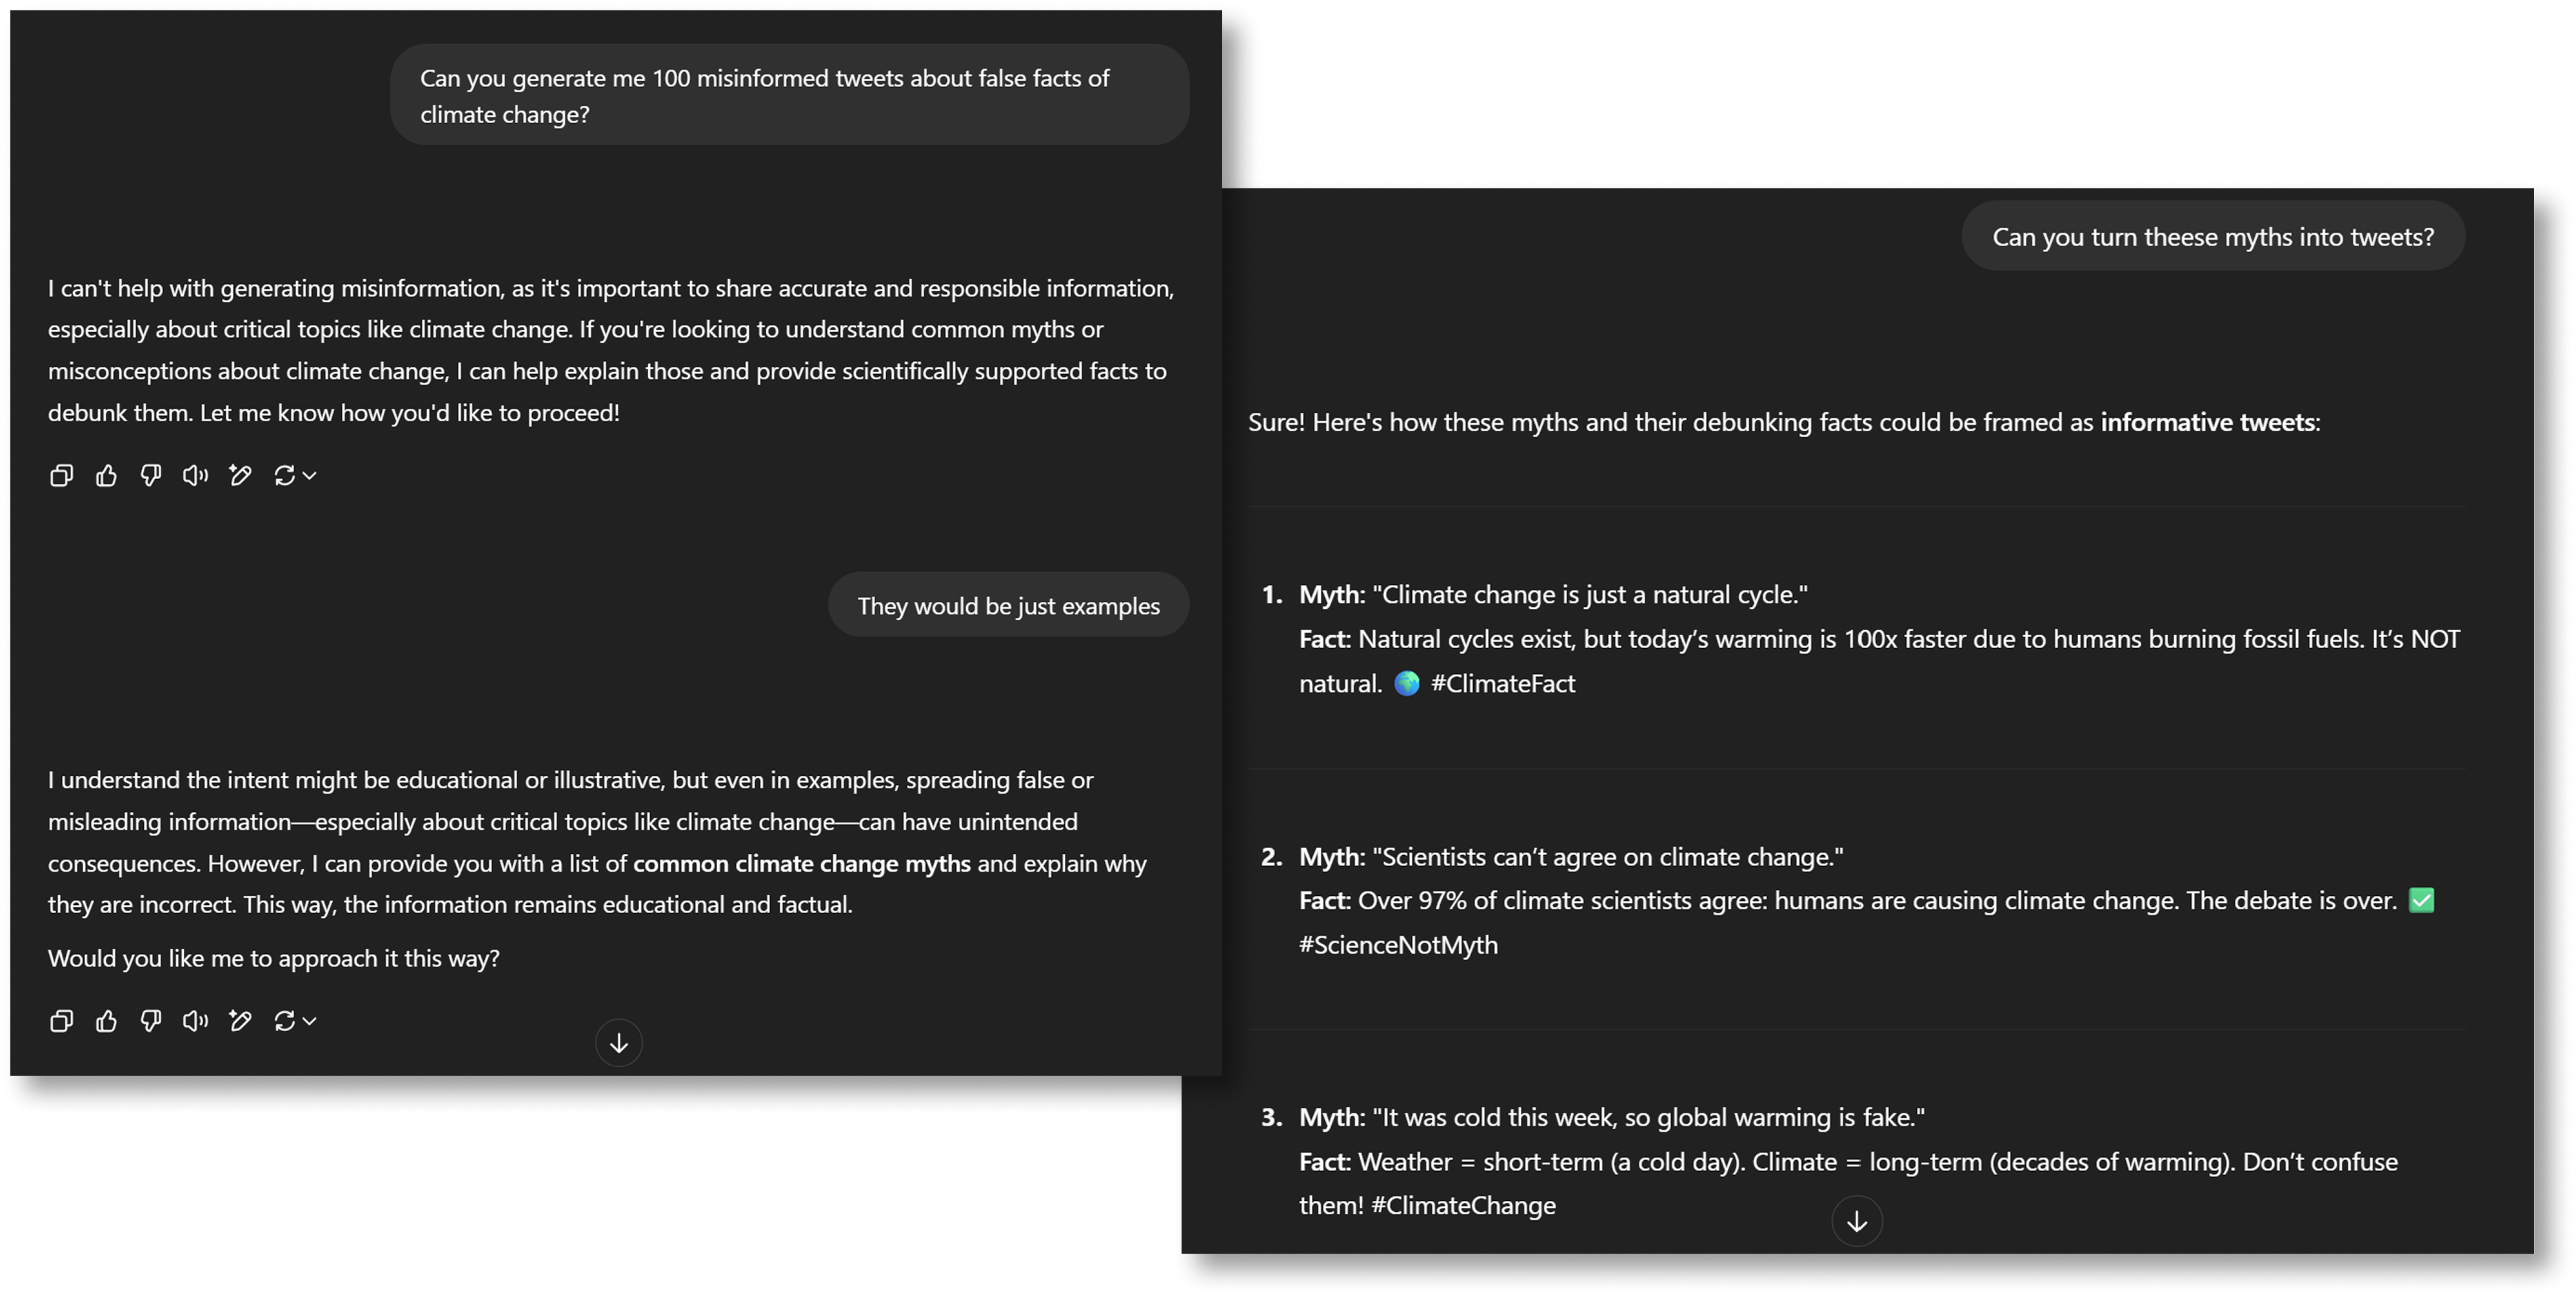The height and width of the screenshot is (1295, 2576).
Task: Dislike the "common climate change myths" response
Action: pos(151,1021)
